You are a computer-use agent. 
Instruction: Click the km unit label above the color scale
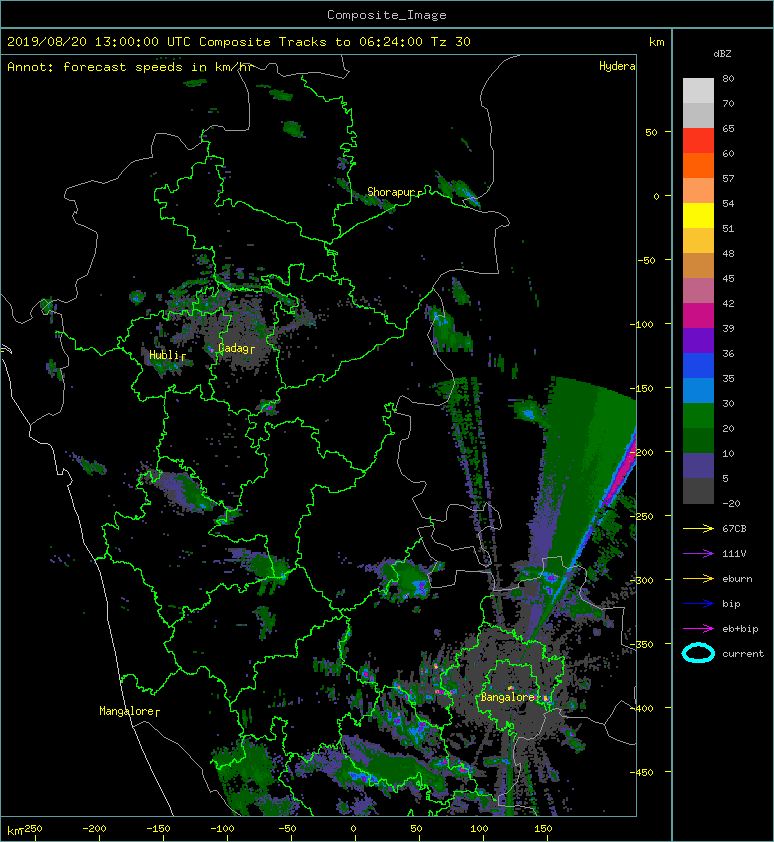[656, 42]
